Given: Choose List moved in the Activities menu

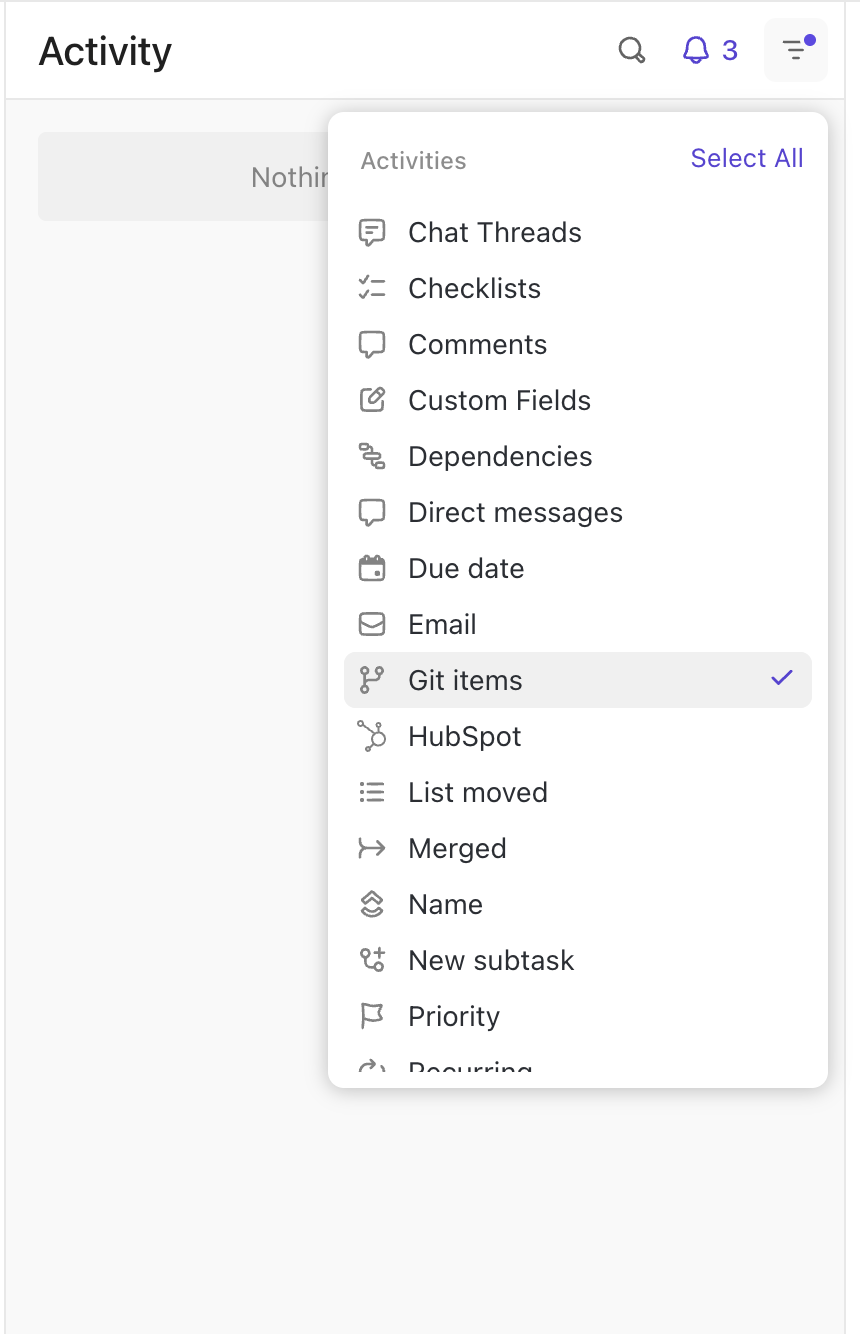Looking at the screenshot, I should 477,792.
